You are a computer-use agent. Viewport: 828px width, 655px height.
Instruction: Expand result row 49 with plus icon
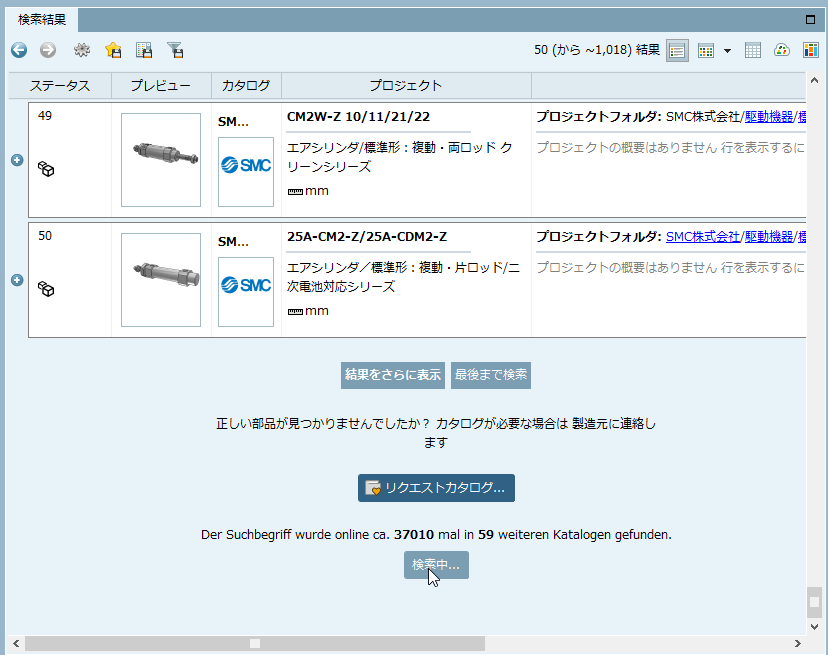(17, 160)
